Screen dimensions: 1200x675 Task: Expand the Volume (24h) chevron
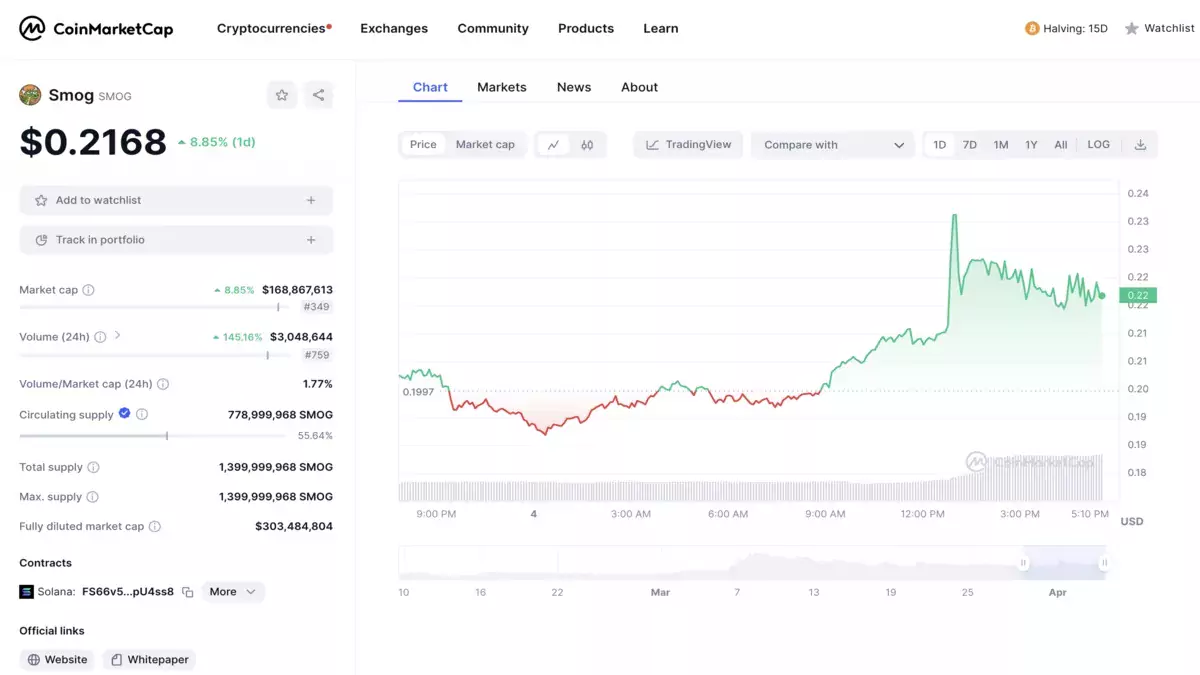[117, 336]
